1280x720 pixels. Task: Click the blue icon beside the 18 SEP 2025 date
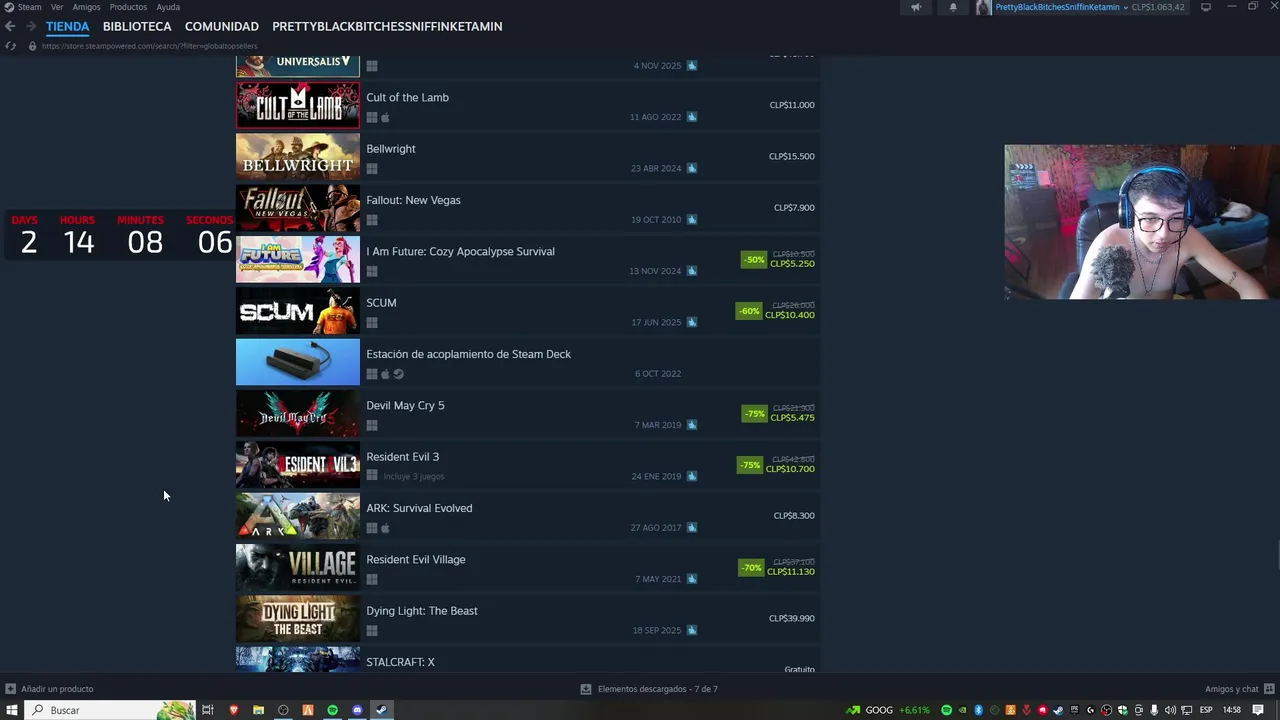(x=692, y=630)
